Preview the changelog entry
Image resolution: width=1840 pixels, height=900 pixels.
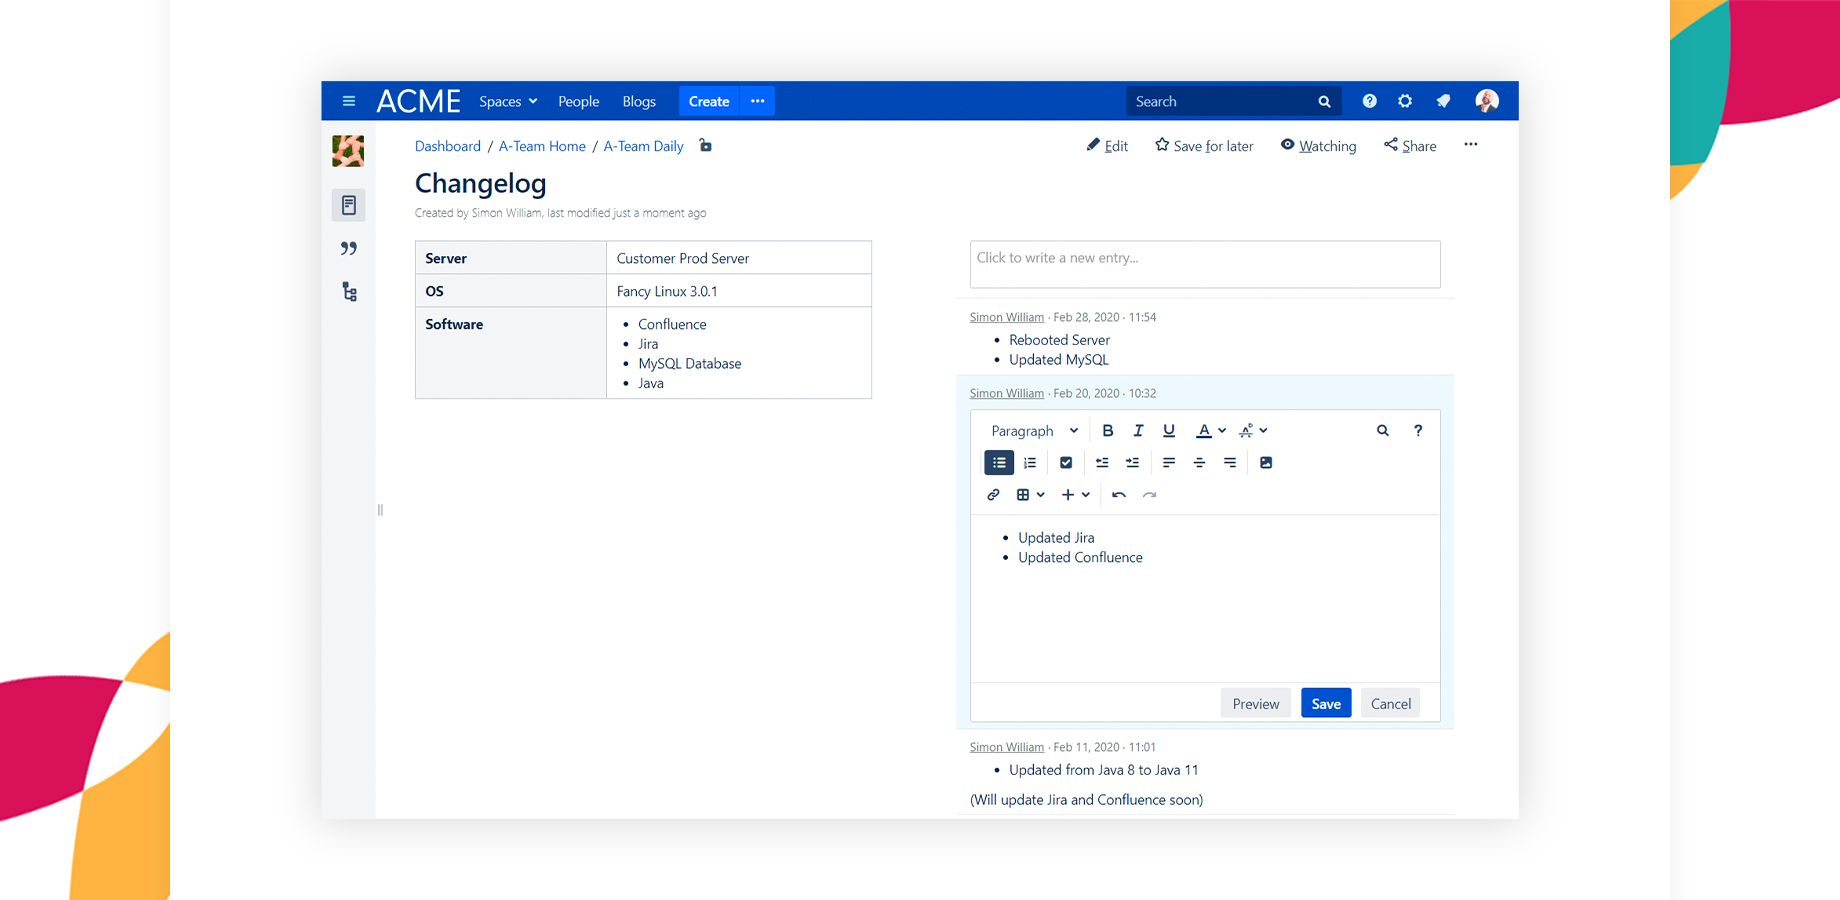tap(1256, 704)
